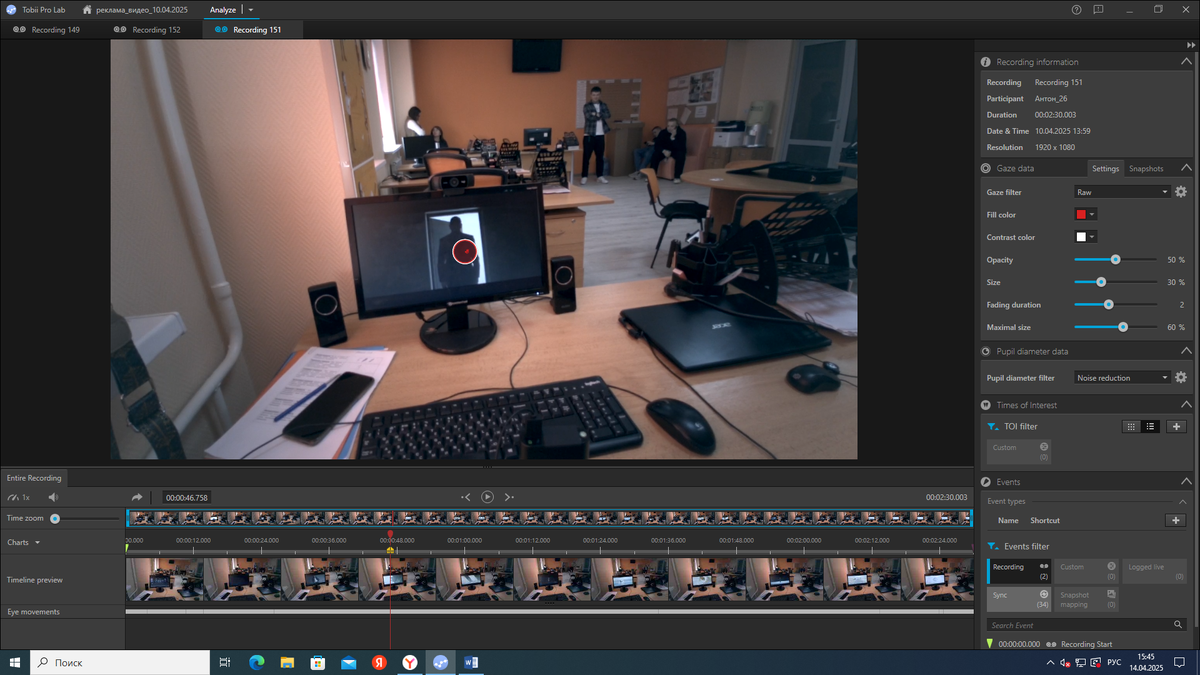The image size is (1200, 675).
Task: Open the Gaze filter Raw dropdown
Action: click(x=1122, y=192)
